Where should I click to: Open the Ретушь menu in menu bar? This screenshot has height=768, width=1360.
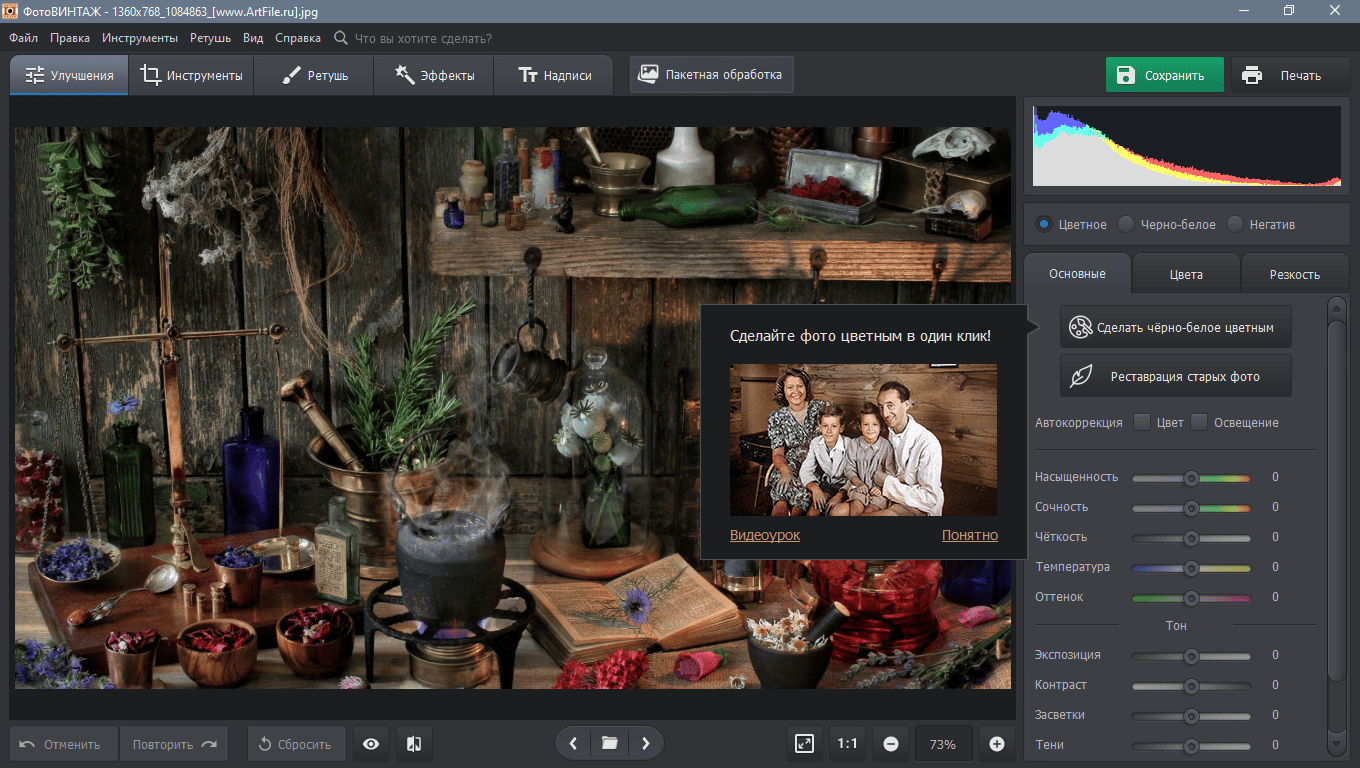pyautogui.click(x=210, y=38)
